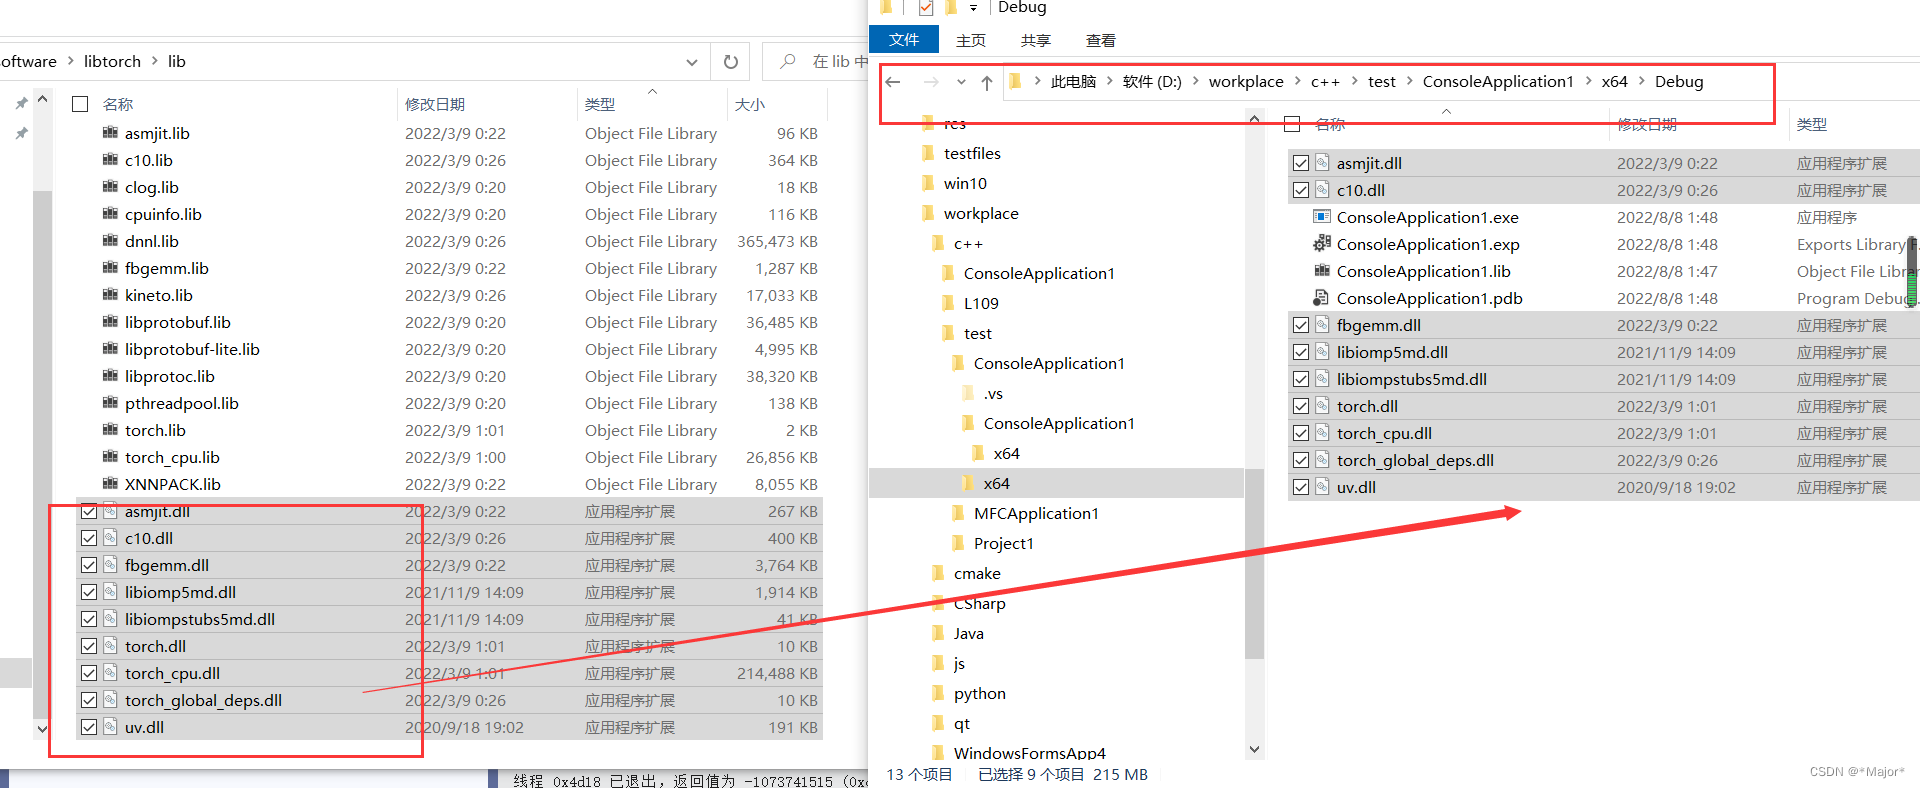Navigate to c++ in breadcrumb
Image resolution: width=1920 pixels, height=788 pixels.
tap(1325, 81)
